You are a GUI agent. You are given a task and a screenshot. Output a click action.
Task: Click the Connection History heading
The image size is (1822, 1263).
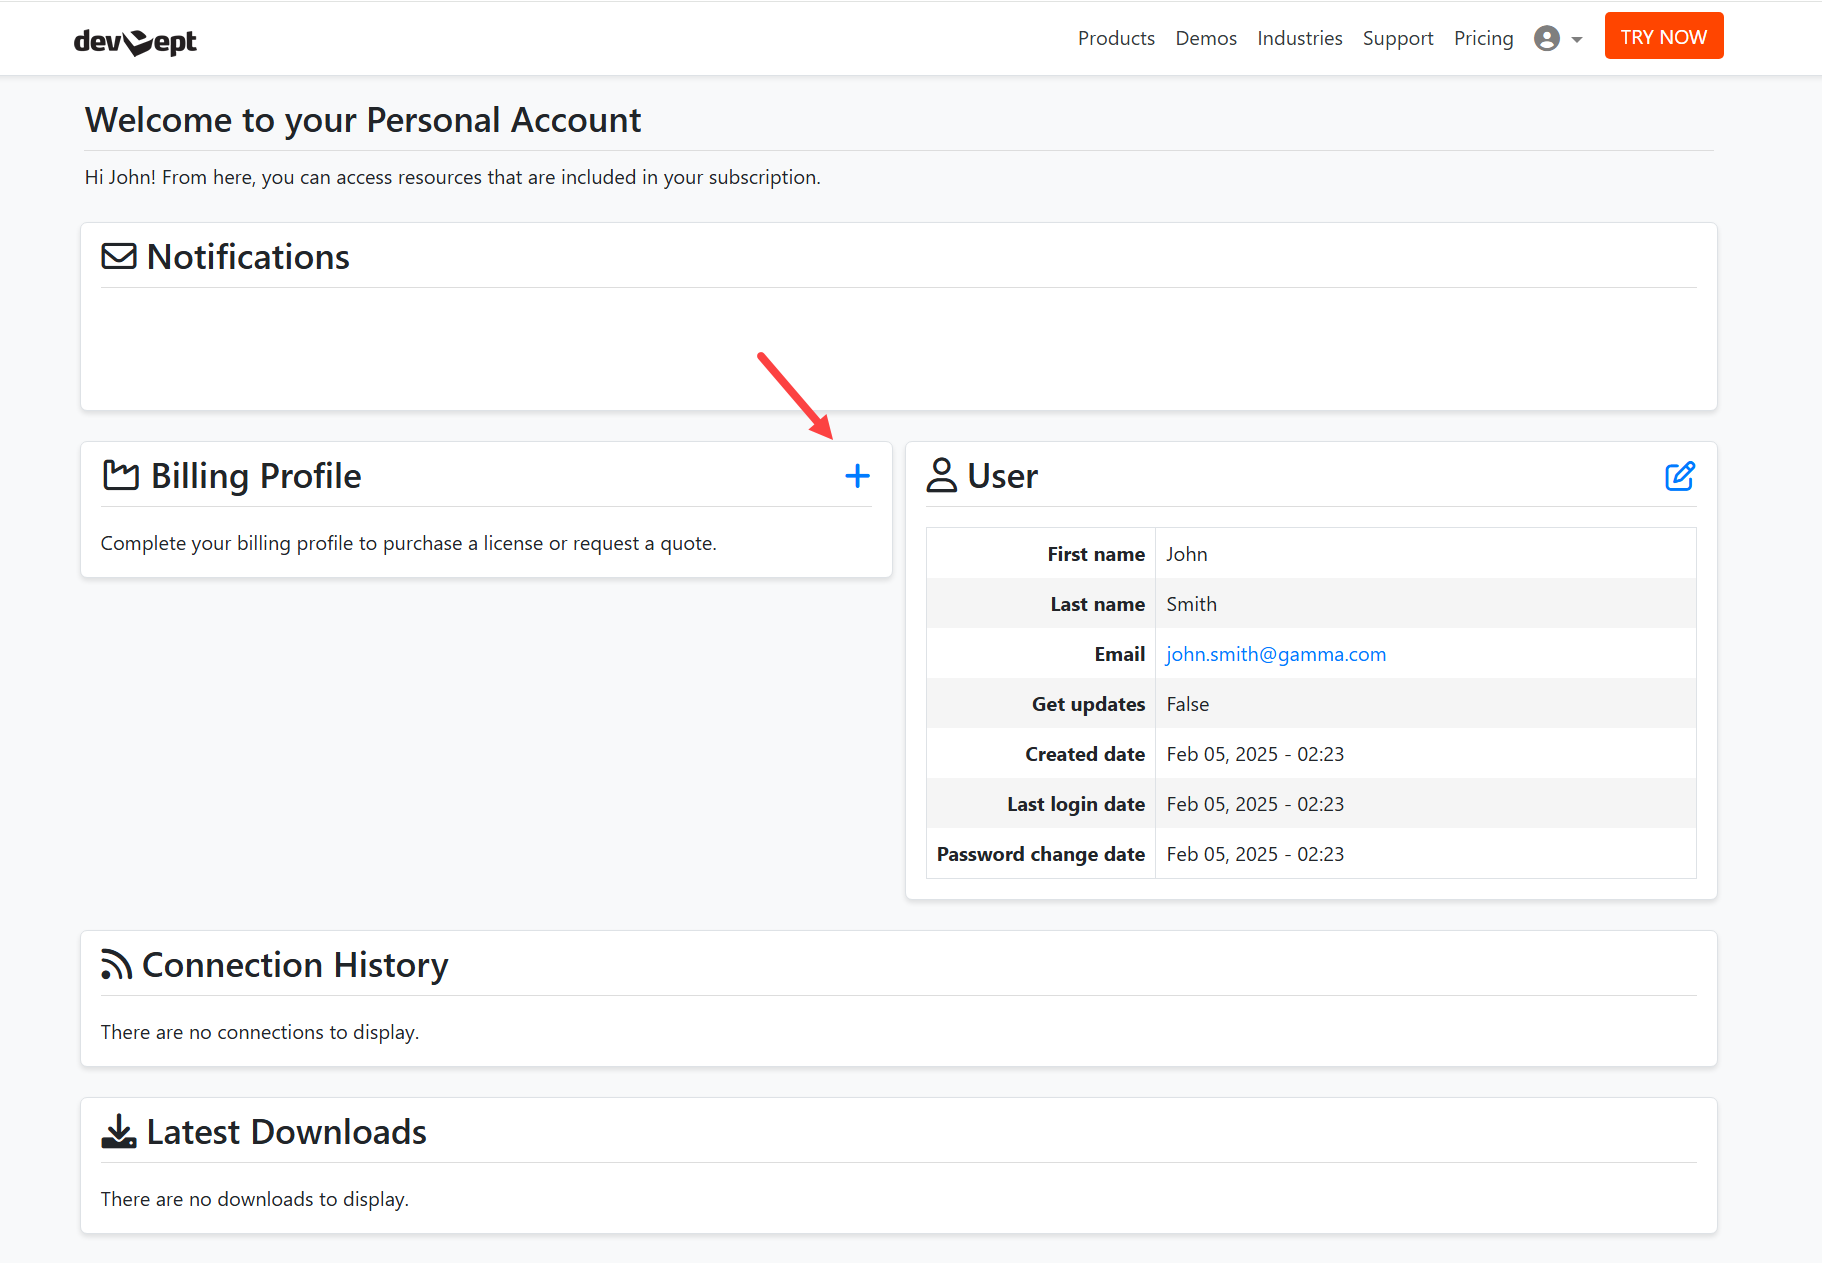coord(295,965)
